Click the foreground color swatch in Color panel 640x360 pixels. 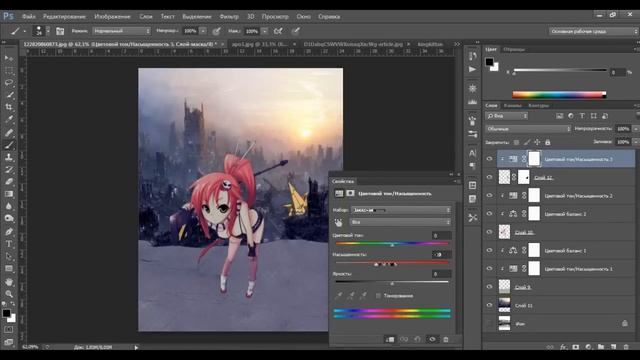coord(489,62)
